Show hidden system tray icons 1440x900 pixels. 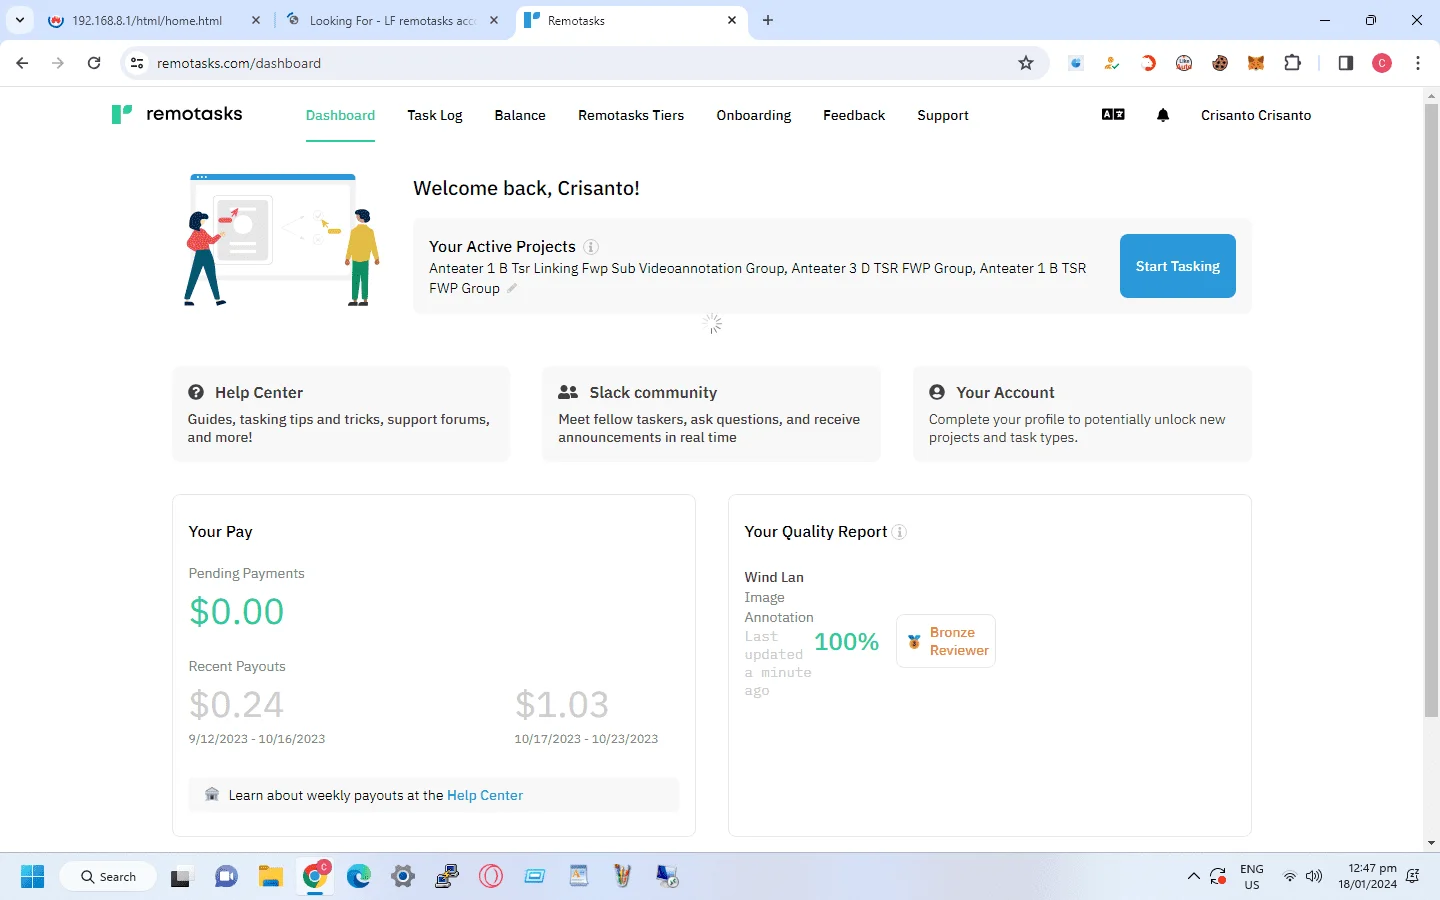[1193, 877]
